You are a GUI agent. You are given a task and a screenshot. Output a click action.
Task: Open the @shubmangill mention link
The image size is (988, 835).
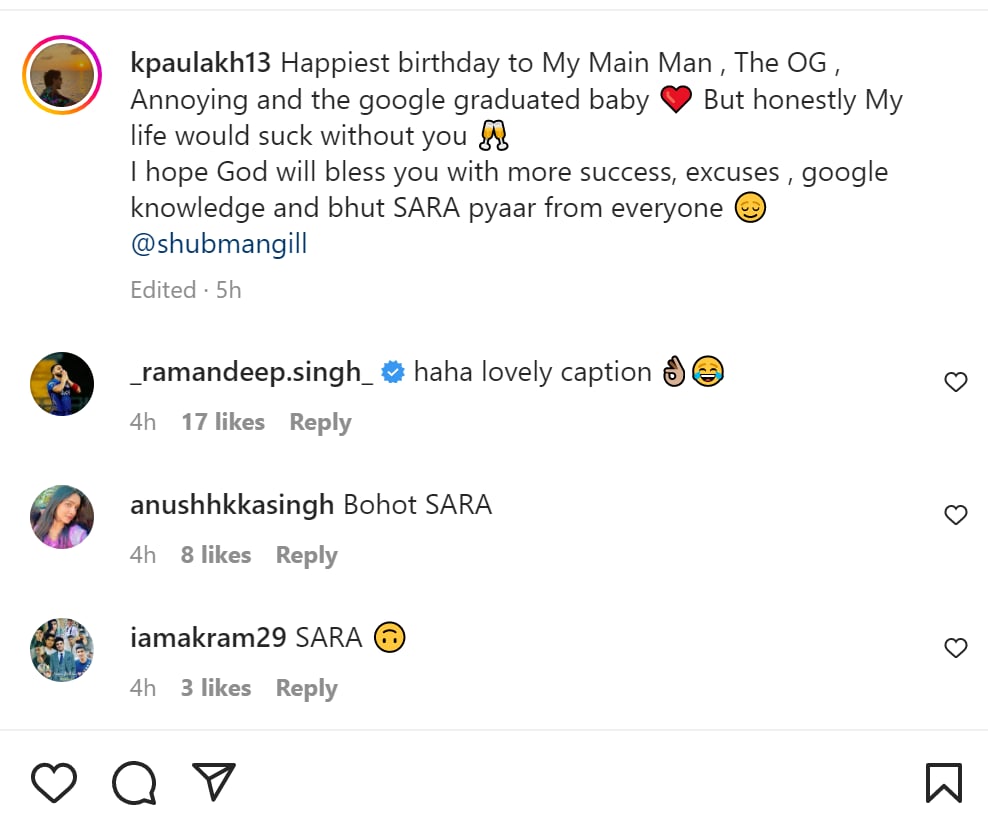[218, 244]
